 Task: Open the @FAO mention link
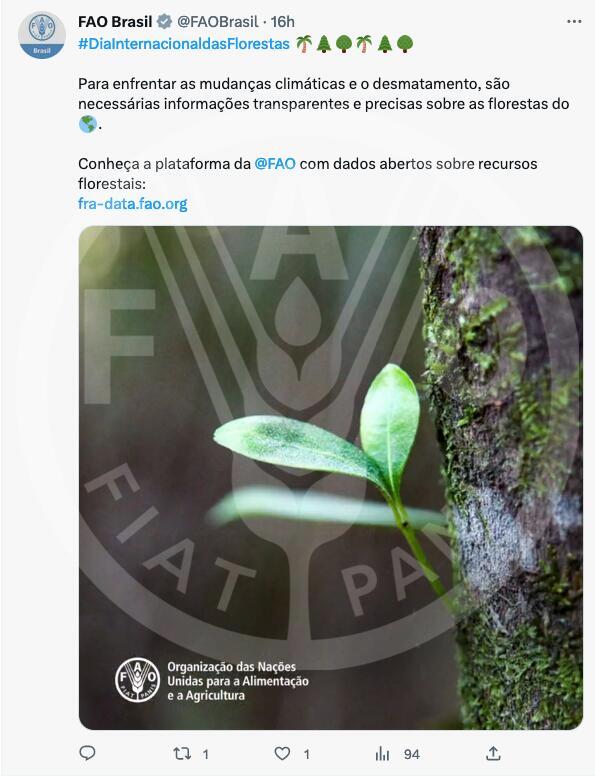click(x=275, y=163)
